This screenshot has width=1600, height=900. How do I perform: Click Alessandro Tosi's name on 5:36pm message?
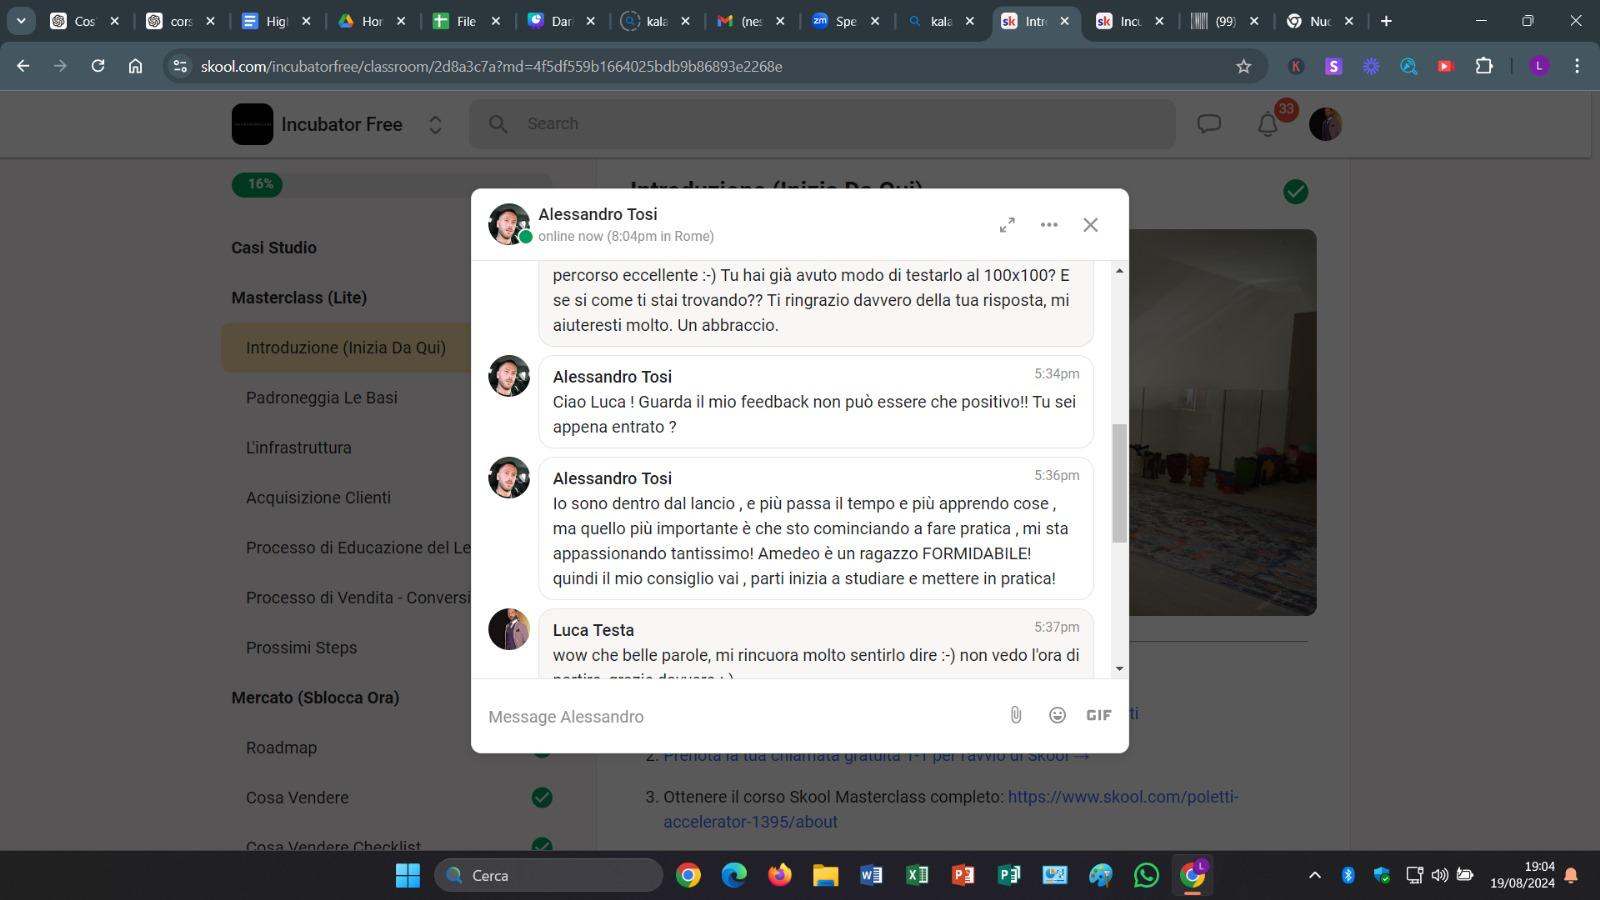(x=612, y=478)
